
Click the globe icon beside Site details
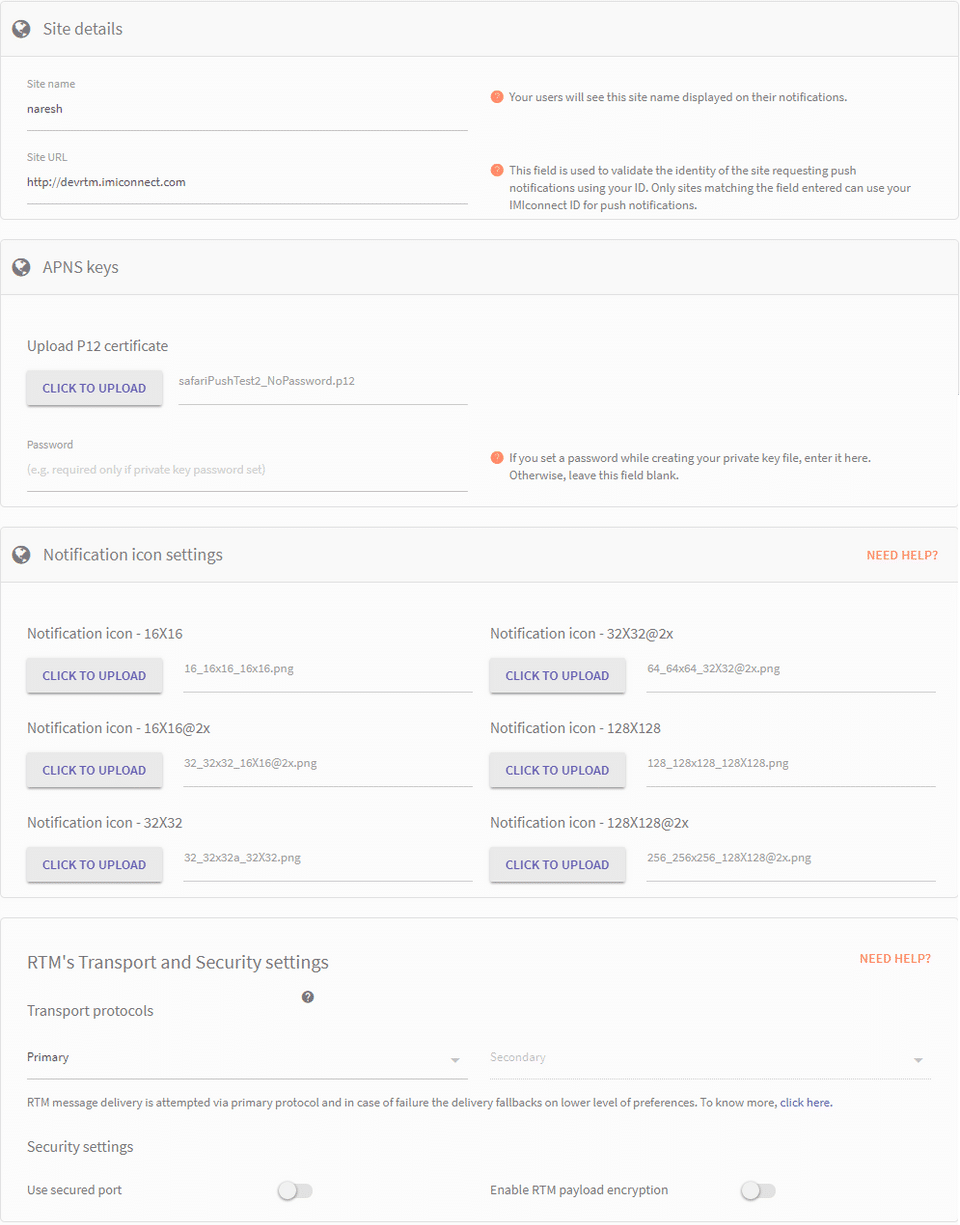pyautogui.click(x=21, y=29)
